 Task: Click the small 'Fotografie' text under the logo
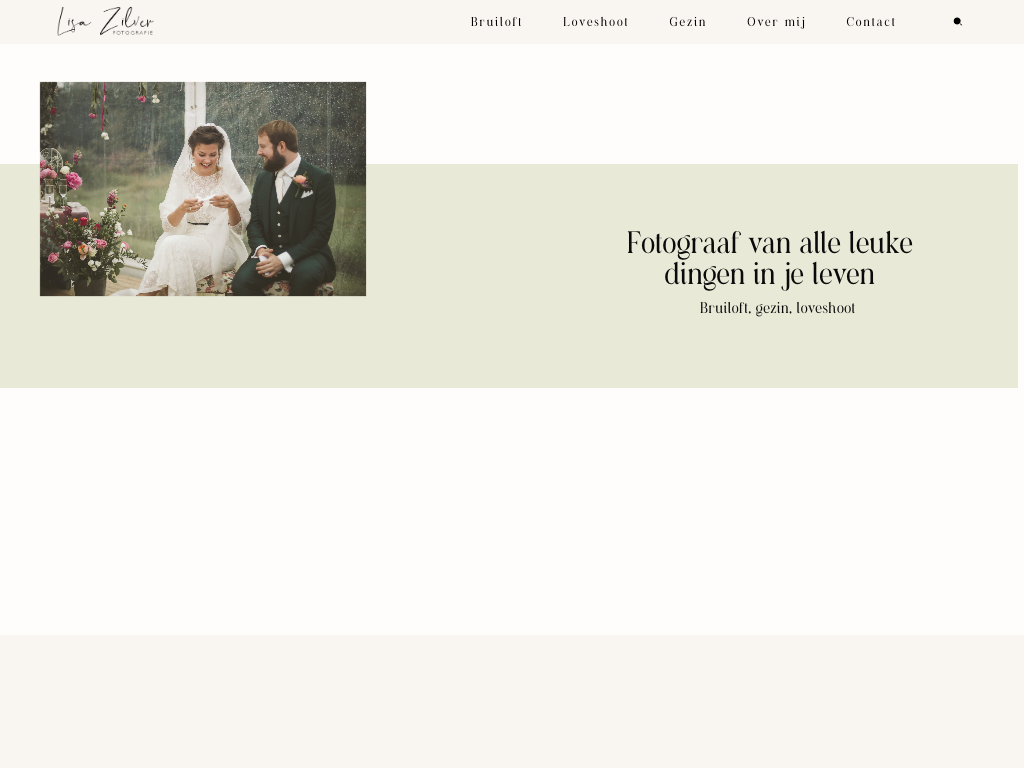133,33
